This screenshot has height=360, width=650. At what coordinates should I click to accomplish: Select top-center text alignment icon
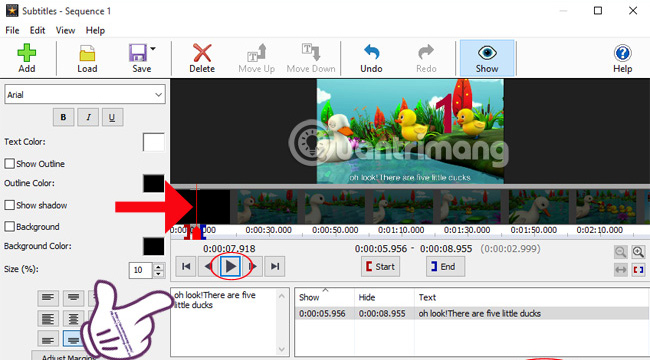point(73,298)
